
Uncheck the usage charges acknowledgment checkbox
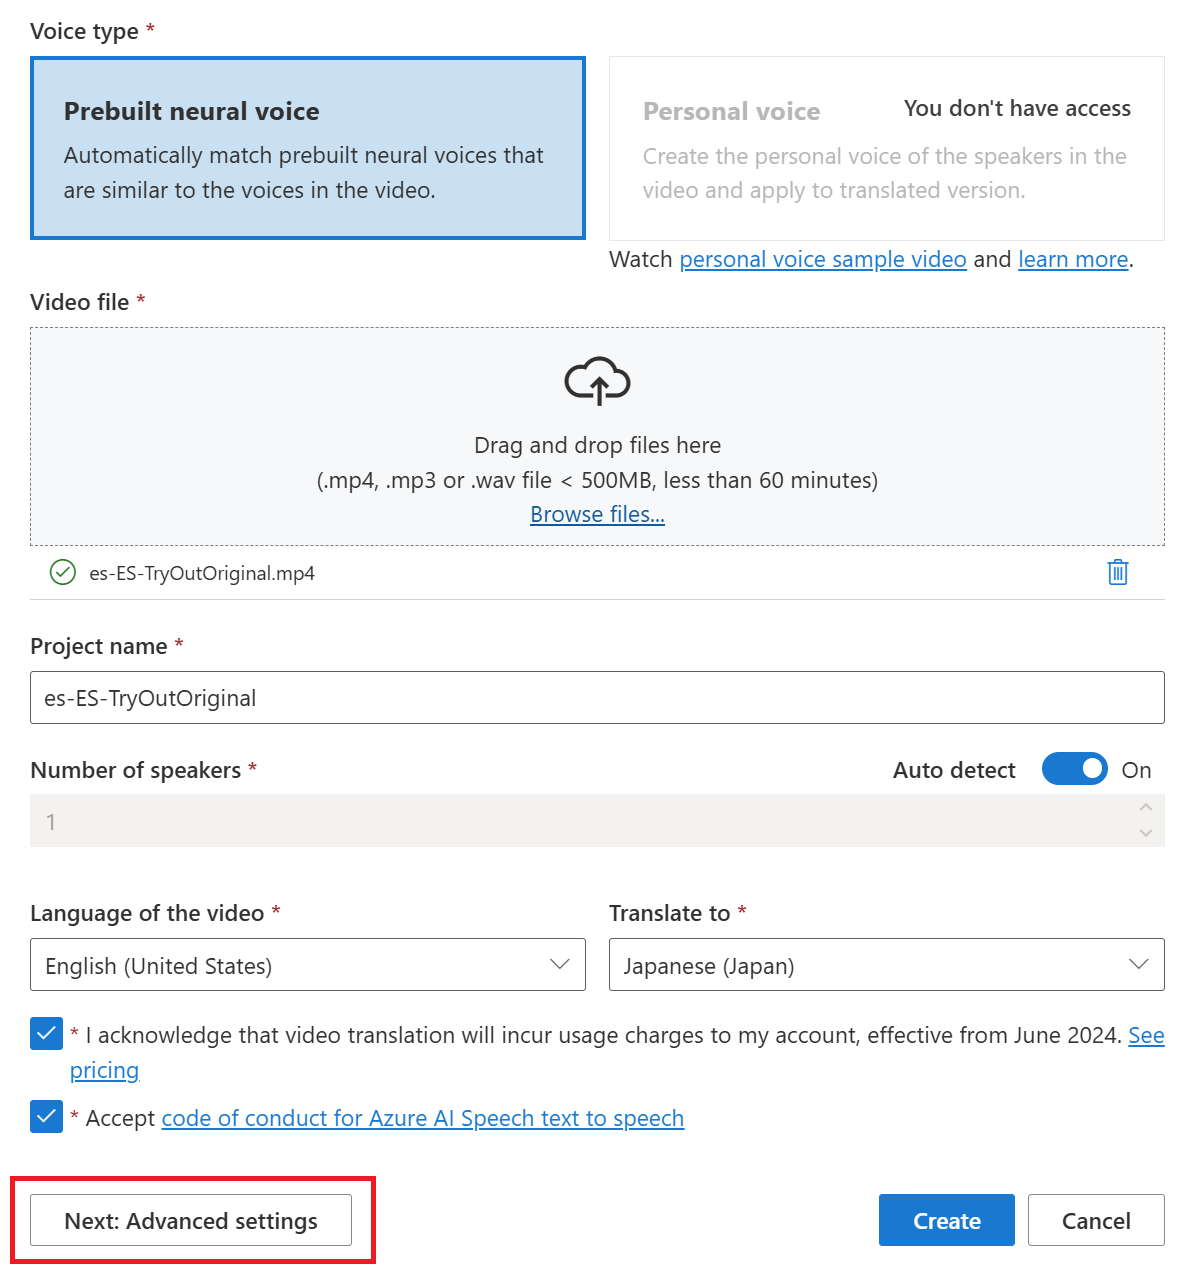46,1033
